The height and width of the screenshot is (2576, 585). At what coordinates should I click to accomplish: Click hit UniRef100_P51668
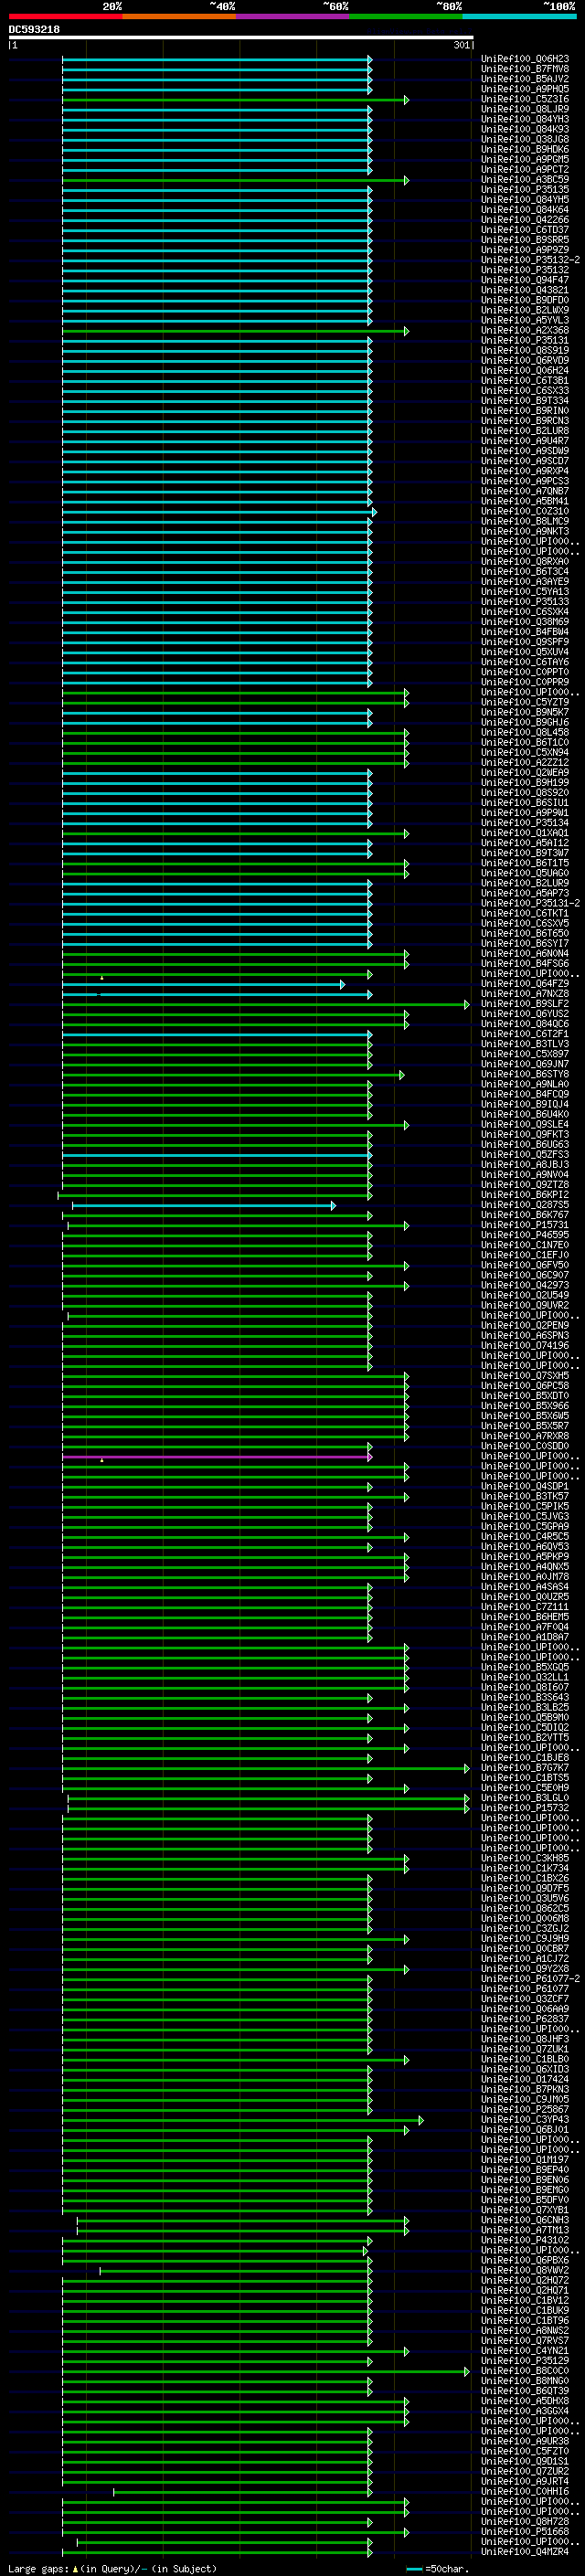click(525, 2532)
